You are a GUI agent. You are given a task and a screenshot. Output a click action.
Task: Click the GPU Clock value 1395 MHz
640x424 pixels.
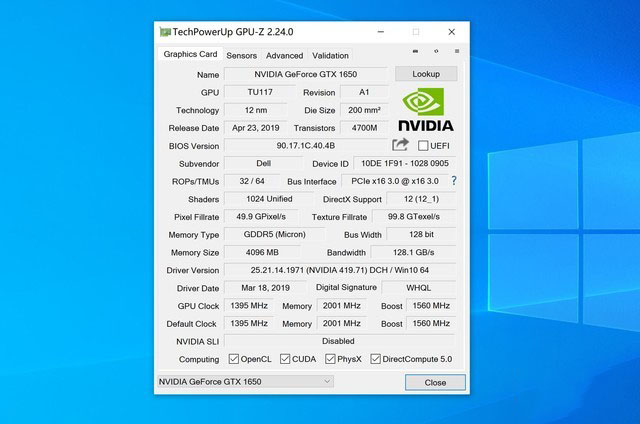click(x=249, y=306)
